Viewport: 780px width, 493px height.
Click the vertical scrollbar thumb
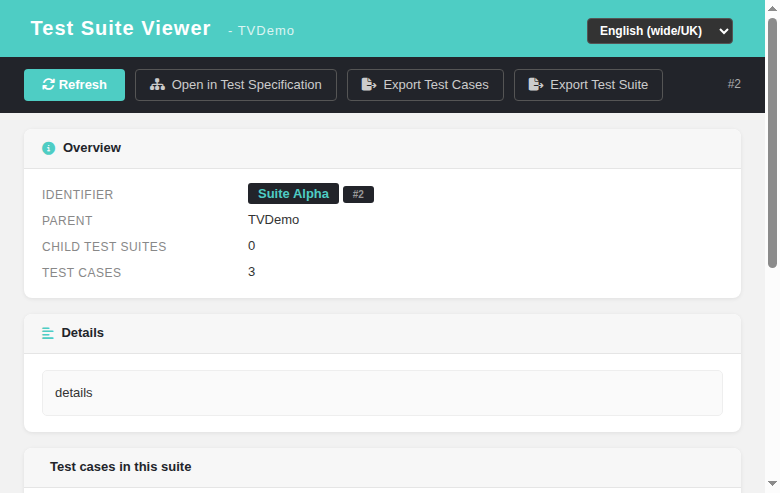click(773, 143)
